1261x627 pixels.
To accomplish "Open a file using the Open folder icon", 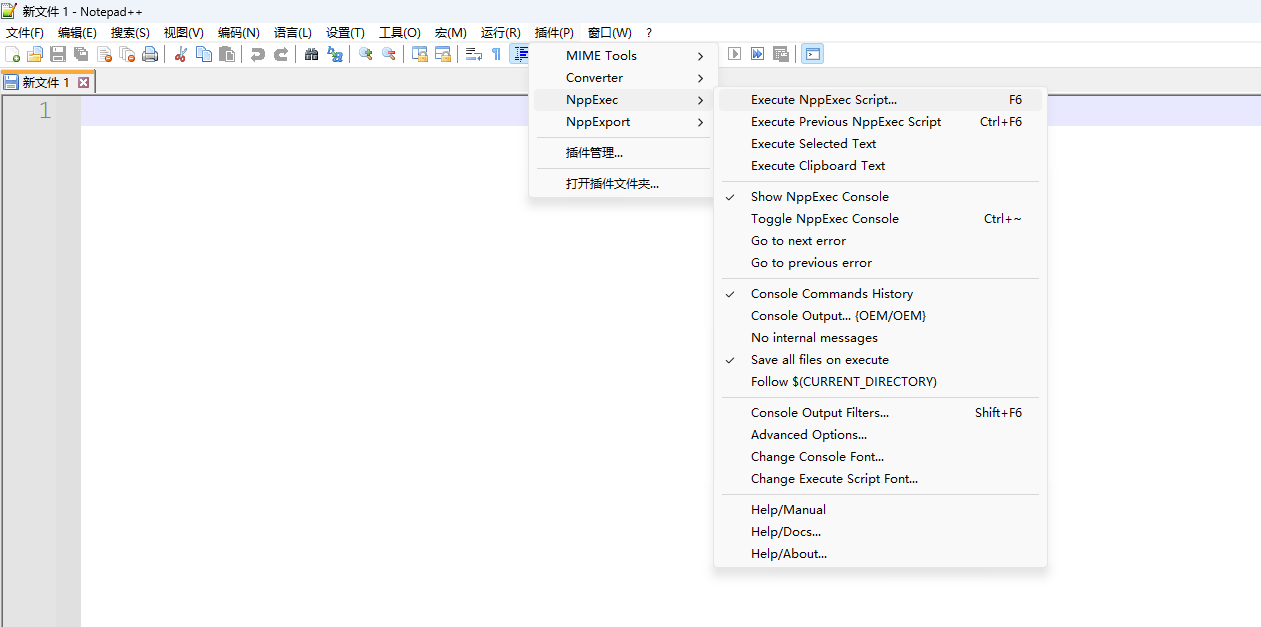I will (x=35, y=54).
